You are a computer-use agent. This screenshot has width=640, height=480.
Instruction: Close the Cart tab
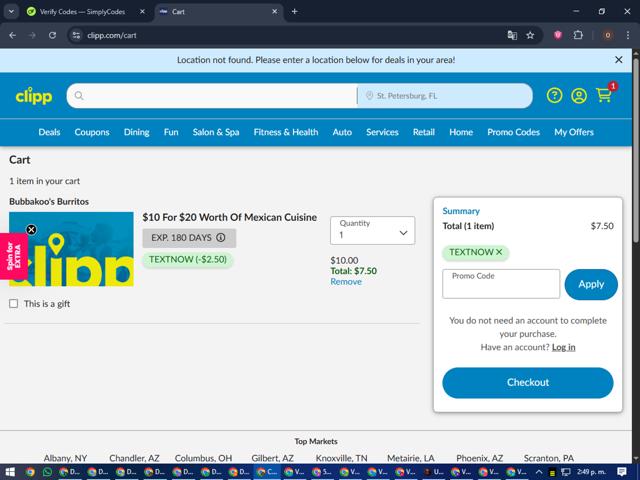[275, 12]
